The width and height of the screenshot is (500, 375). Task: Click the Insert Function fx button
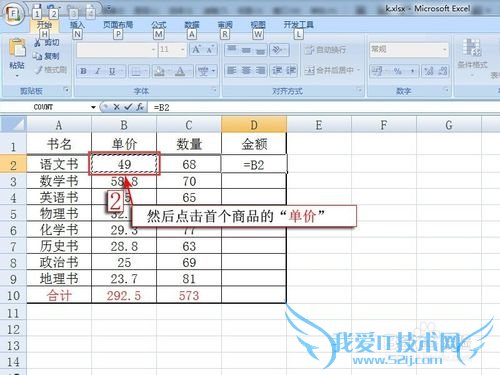pyautogui.click(x=140, y=107)
